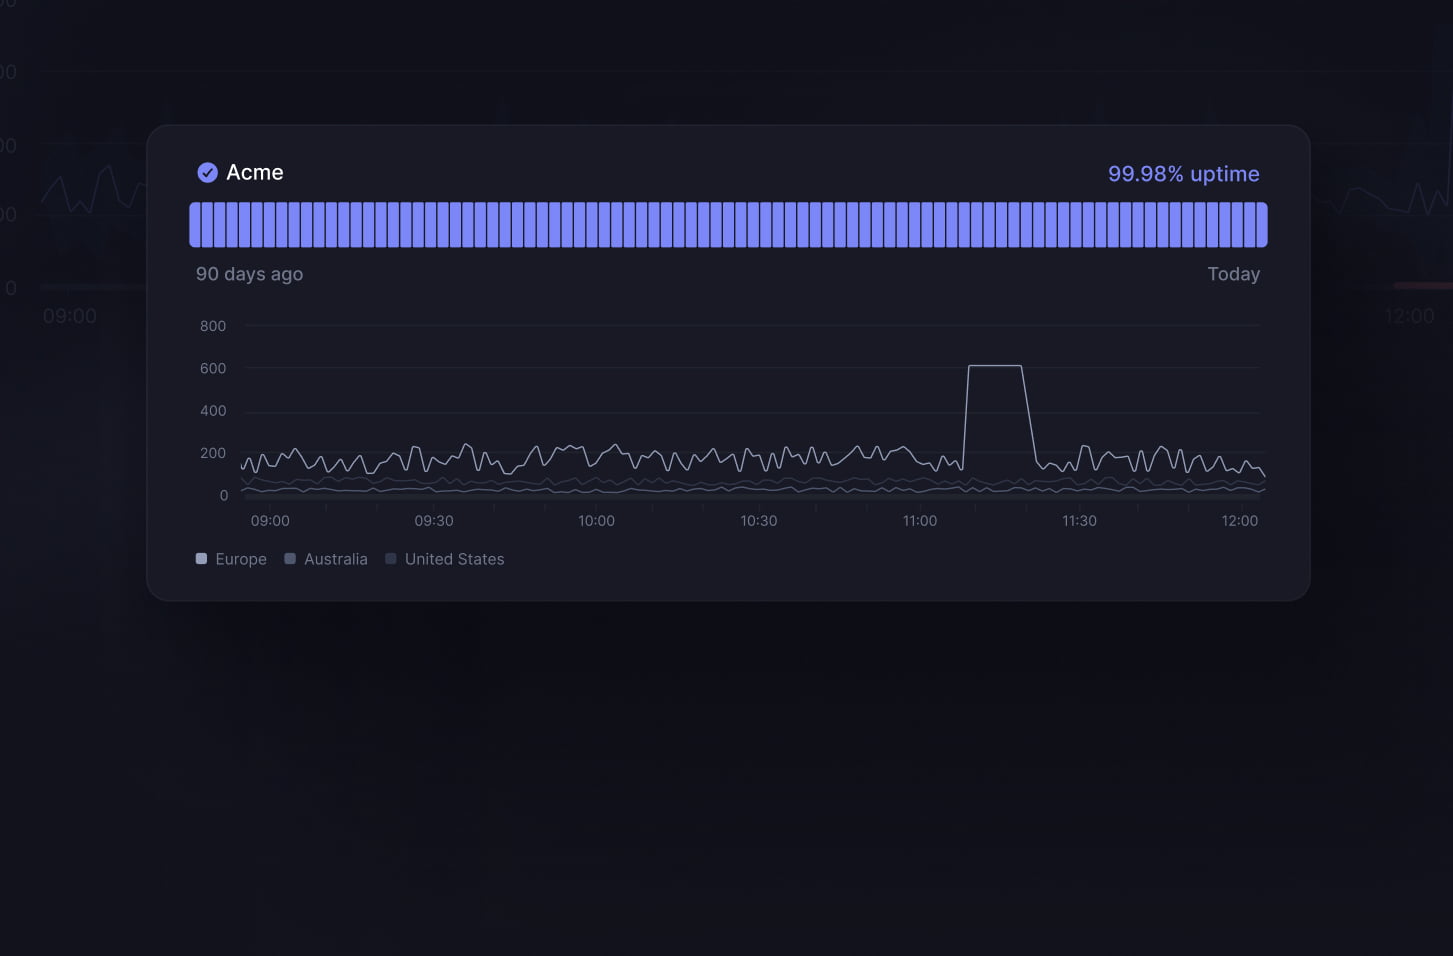The height and width of the screenshot is (956, 1453).
Task: Hide the Europe series via its legend label
Action: (241, 559)
